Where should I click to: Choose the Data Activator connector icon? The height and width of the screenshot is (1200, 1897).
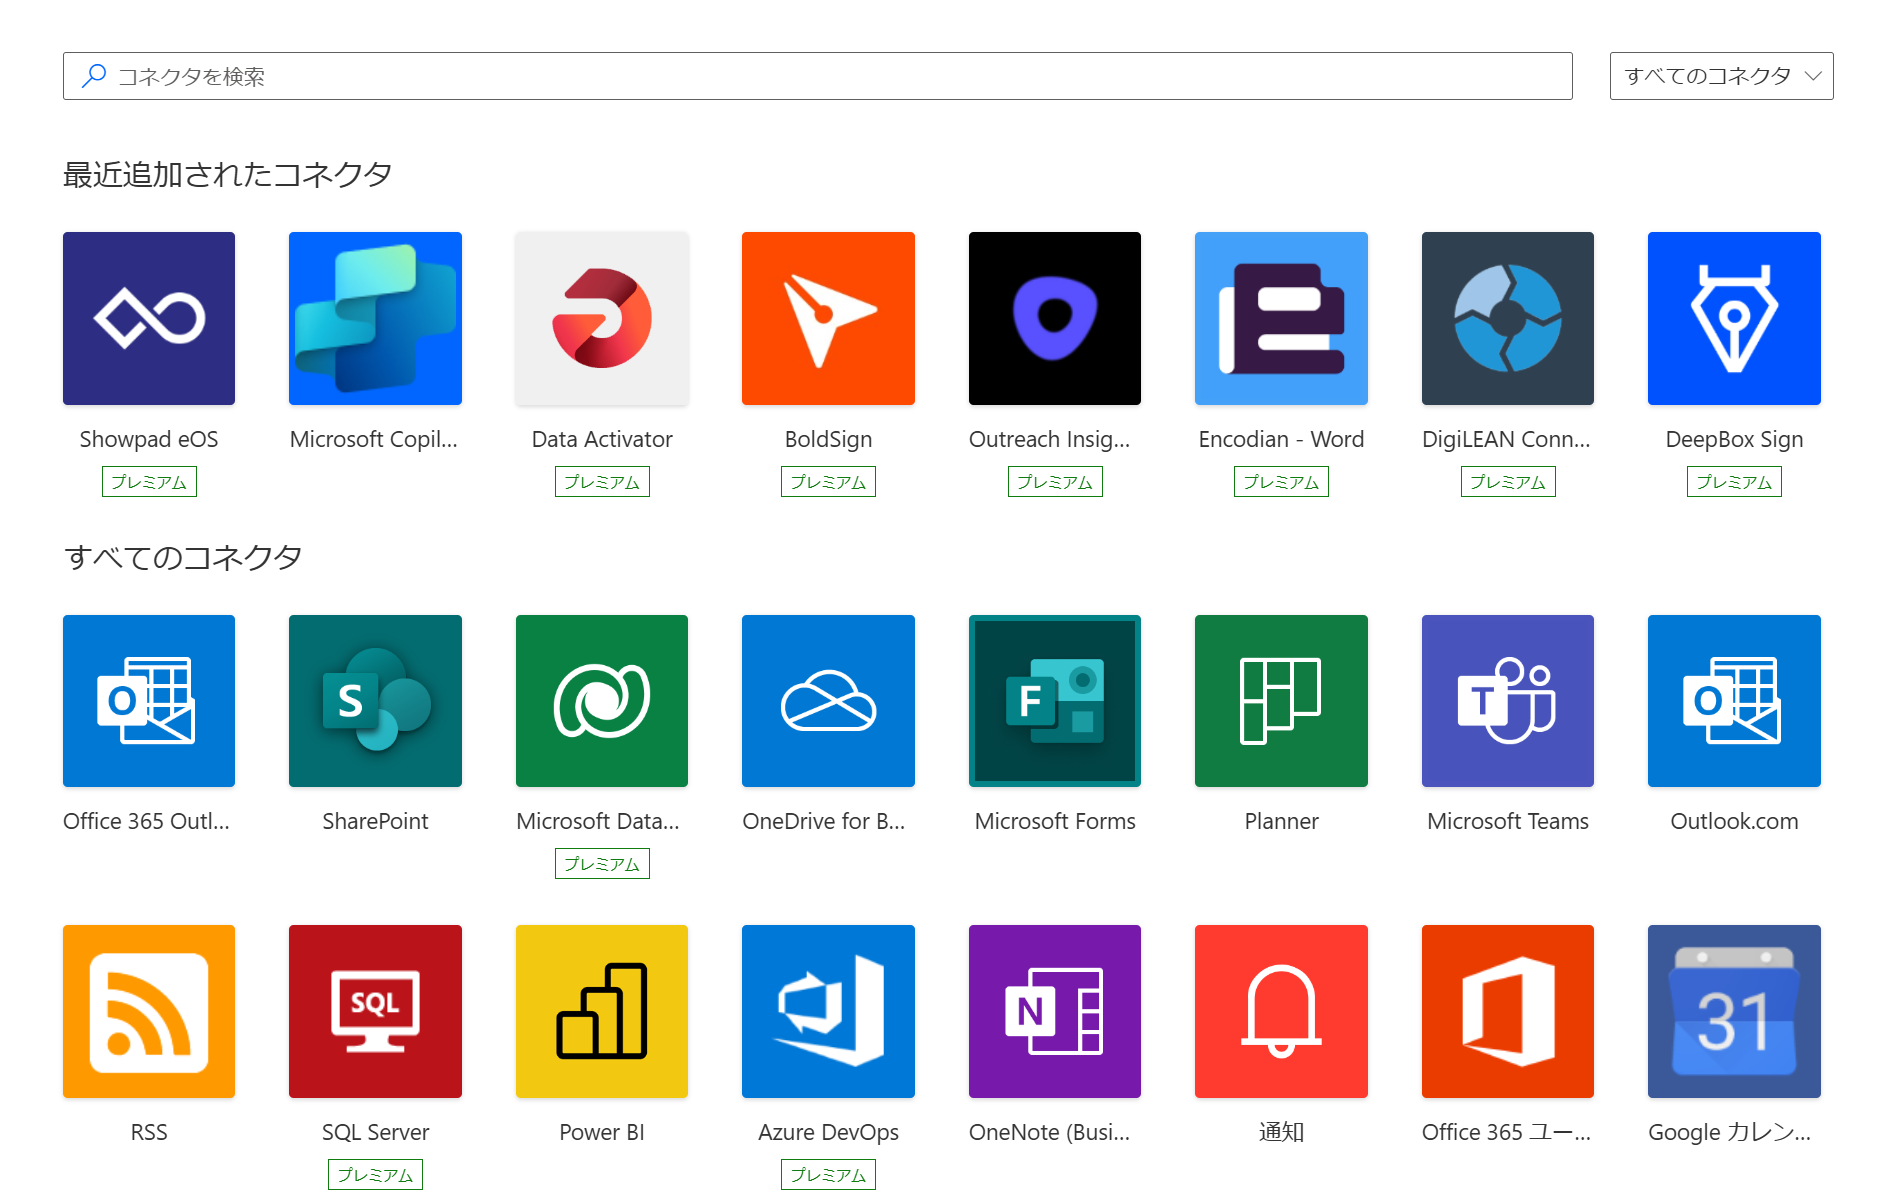(x=602, y=318)
